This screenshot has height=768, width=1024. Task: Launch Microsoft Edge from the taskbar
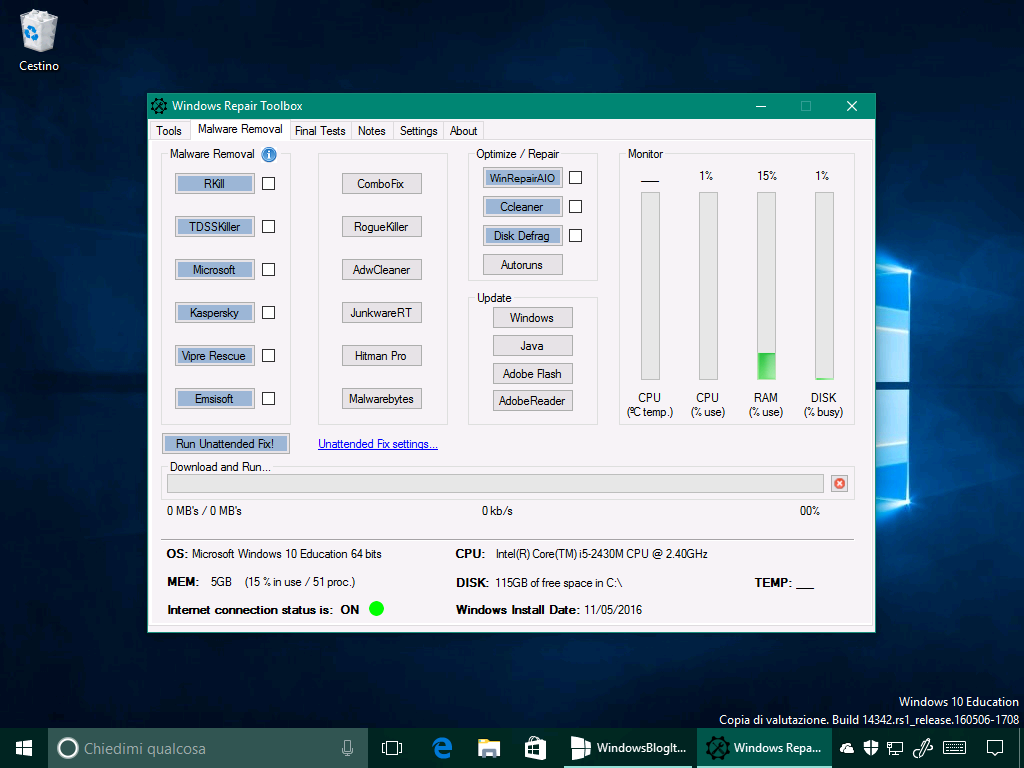pos(442,748)
